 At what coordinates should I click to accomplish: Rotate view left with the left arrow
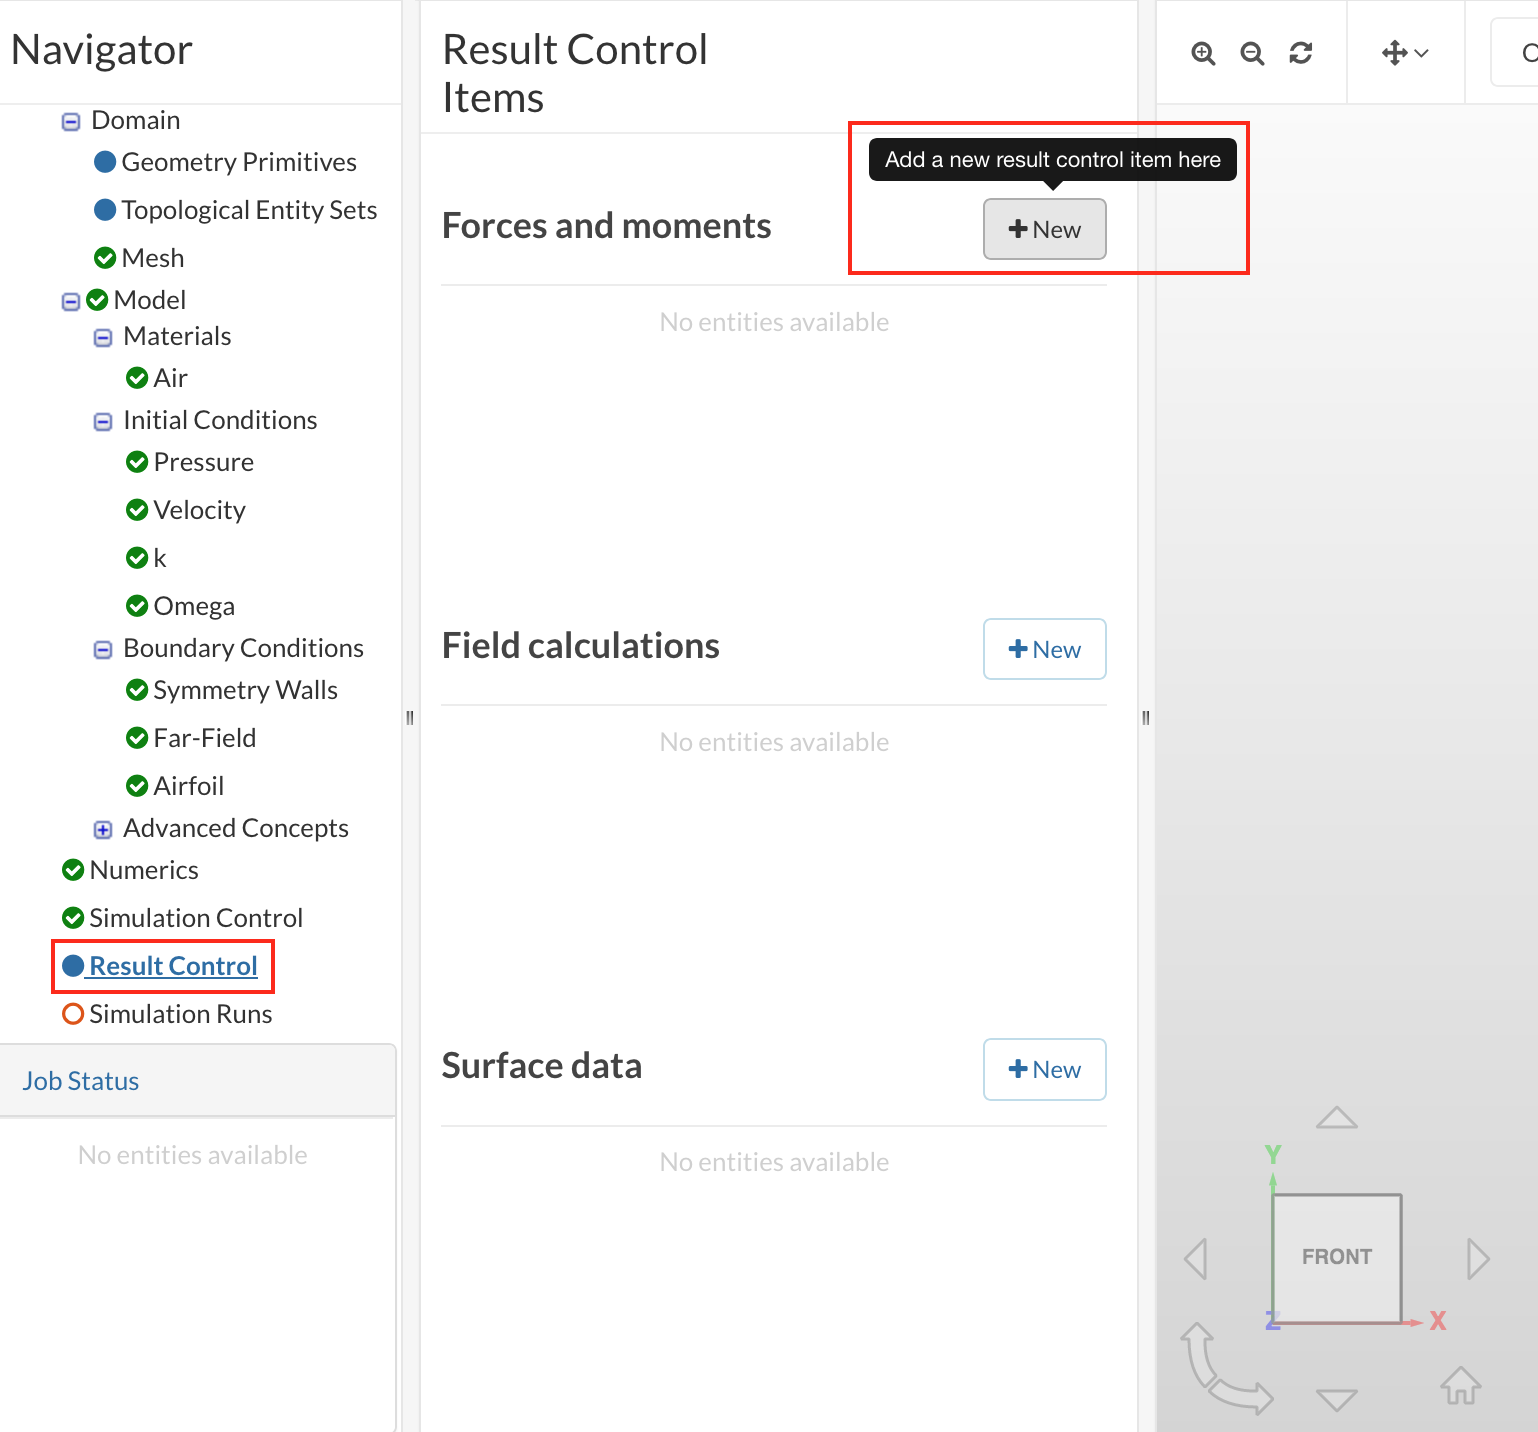pos(1196,1258)
